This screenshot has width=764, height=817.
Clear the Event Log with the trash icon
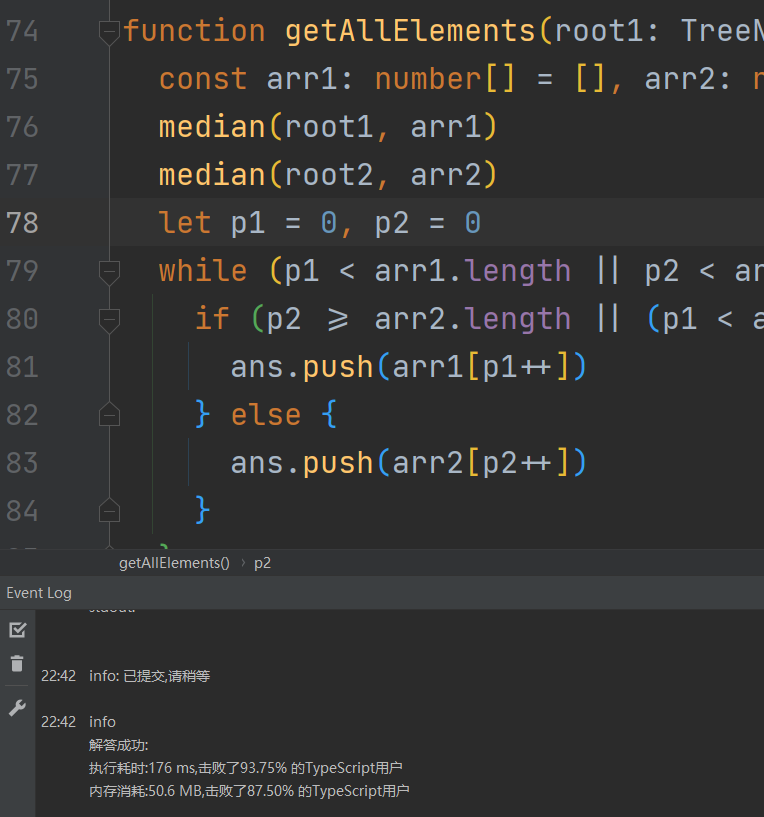(x=17, y=663)
